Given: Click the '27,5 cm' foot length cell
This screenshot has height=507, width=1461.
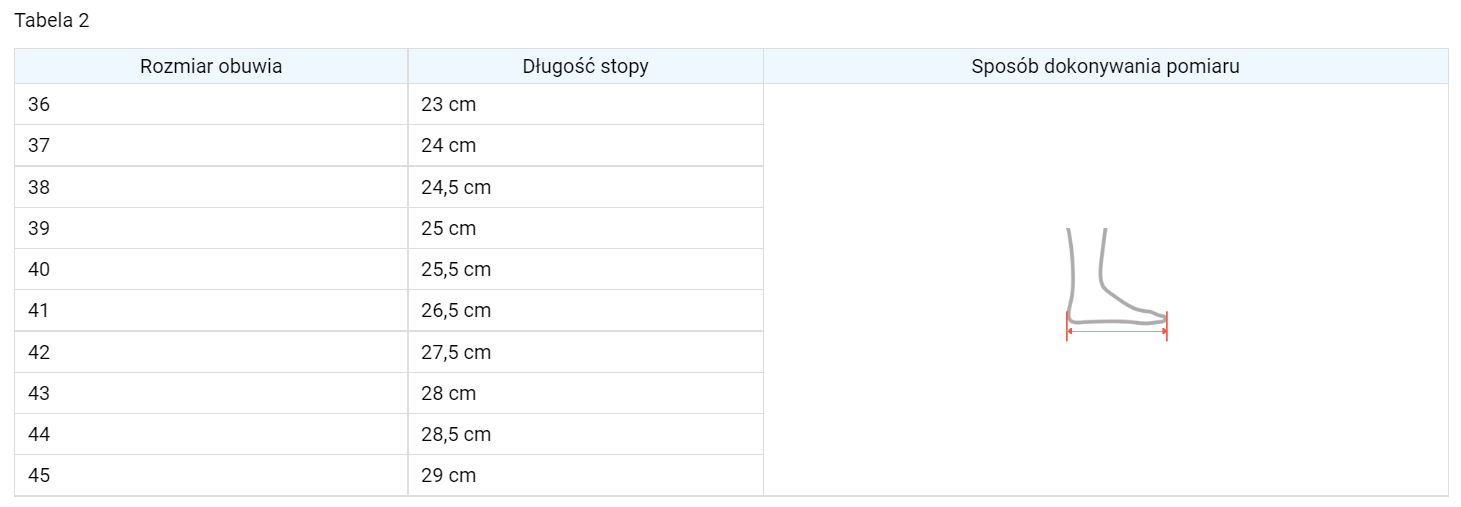Looking at the screenshot, I should [x=456, y=352].
